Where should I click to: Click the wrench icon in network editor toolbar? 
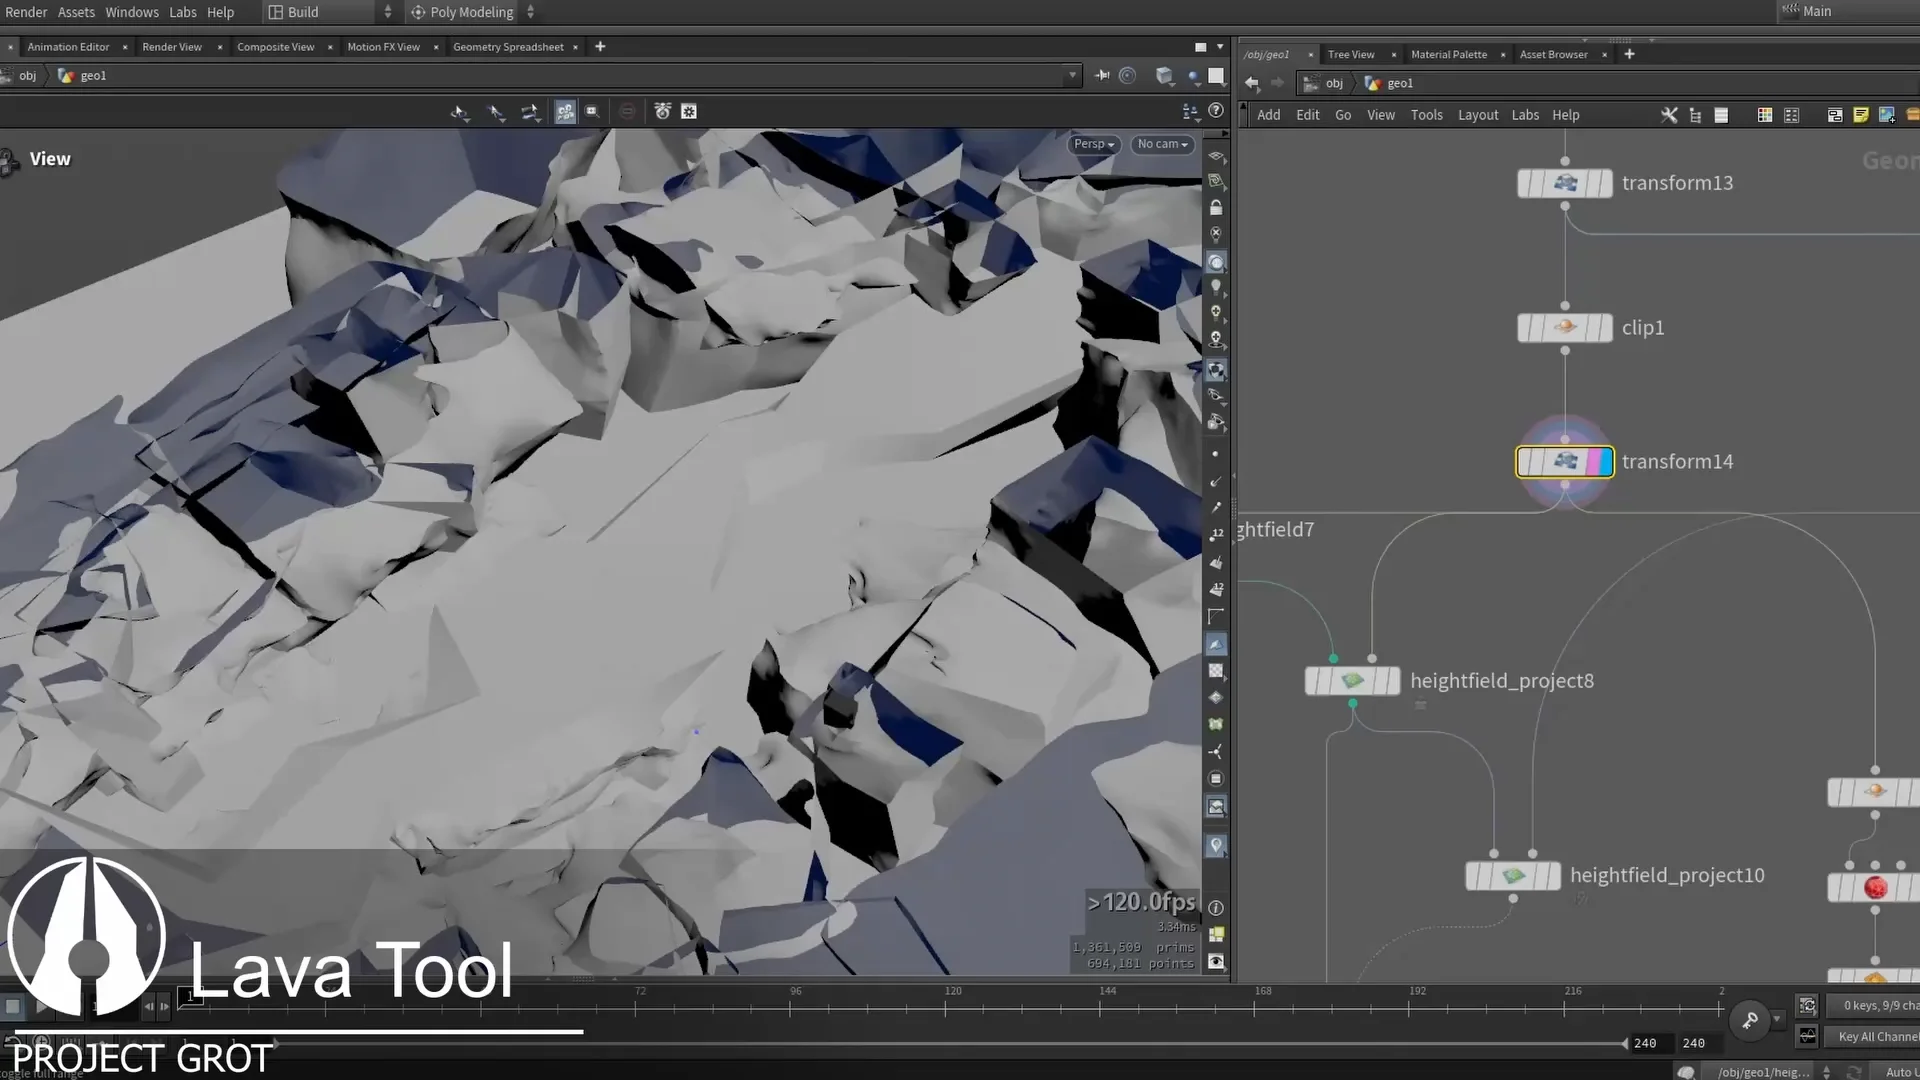(1669, 115)
